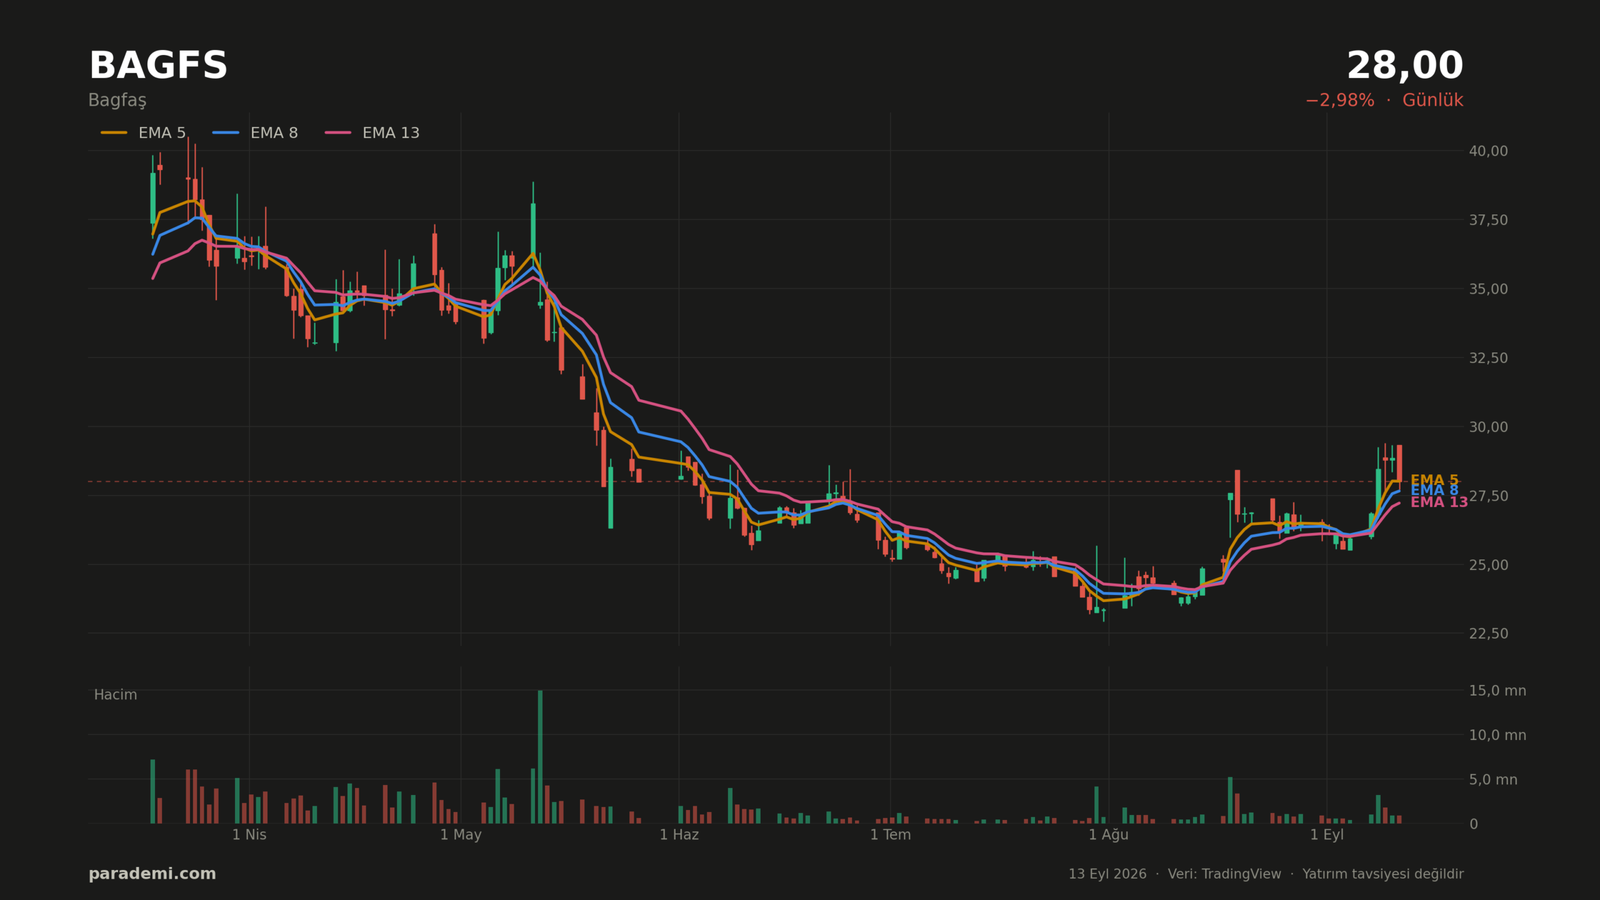Click the Bagfaş company name subtitle
1600x900 pixels.
pyautogui.click(x=117, y=101)
